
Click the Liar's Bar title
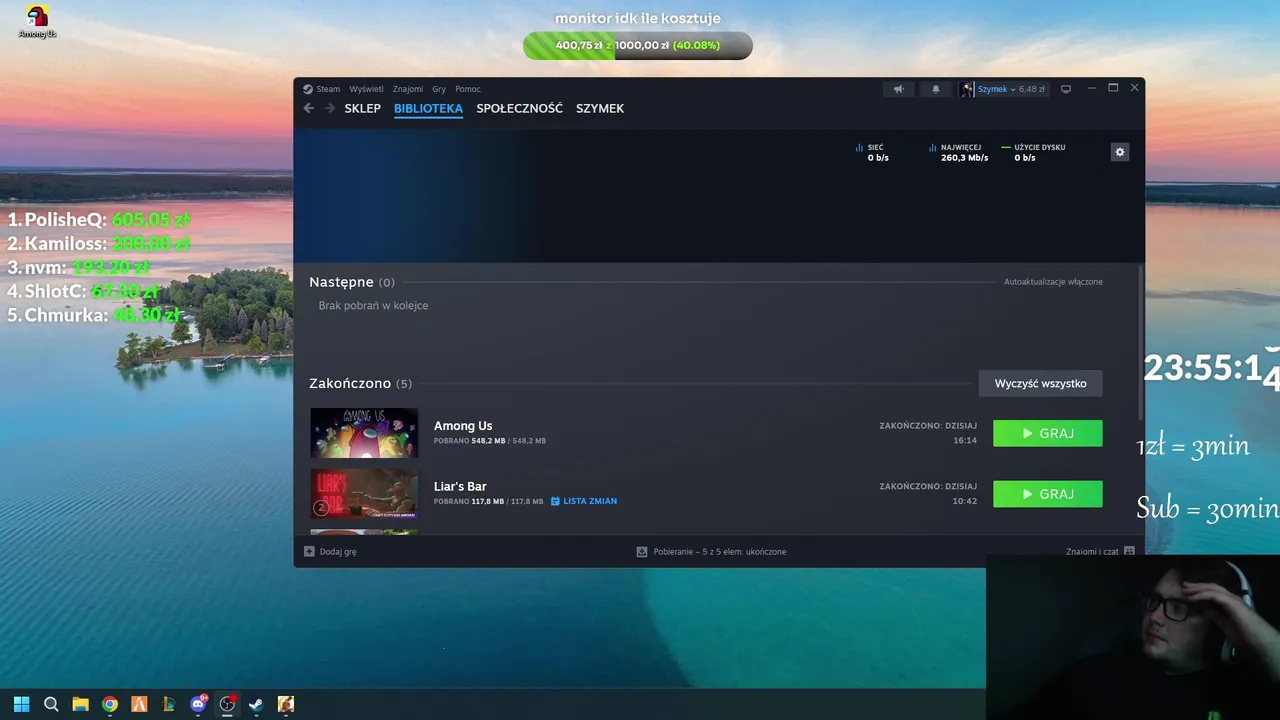pyautogui.click(x=460, y=486)
